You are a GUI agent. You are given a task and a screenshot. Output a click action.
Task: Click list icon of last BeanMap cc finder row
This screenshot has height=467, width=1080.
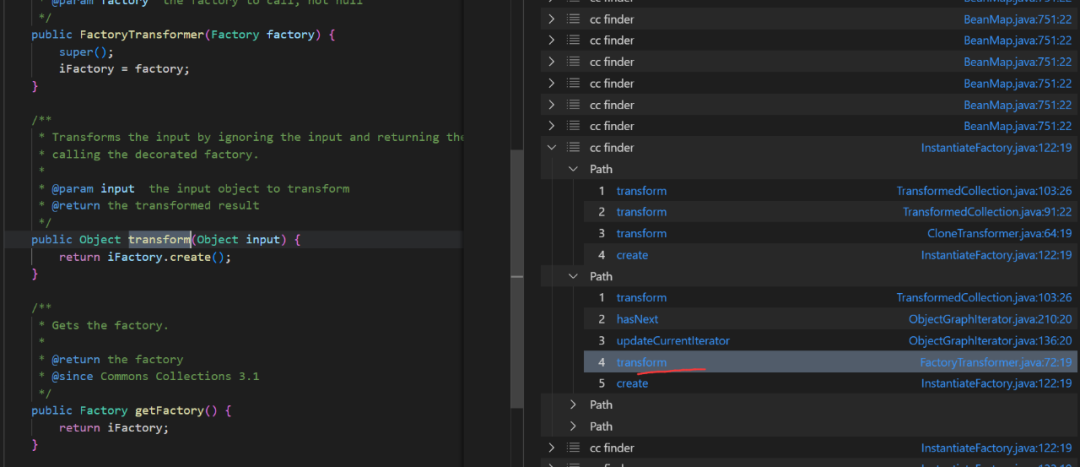573,126
